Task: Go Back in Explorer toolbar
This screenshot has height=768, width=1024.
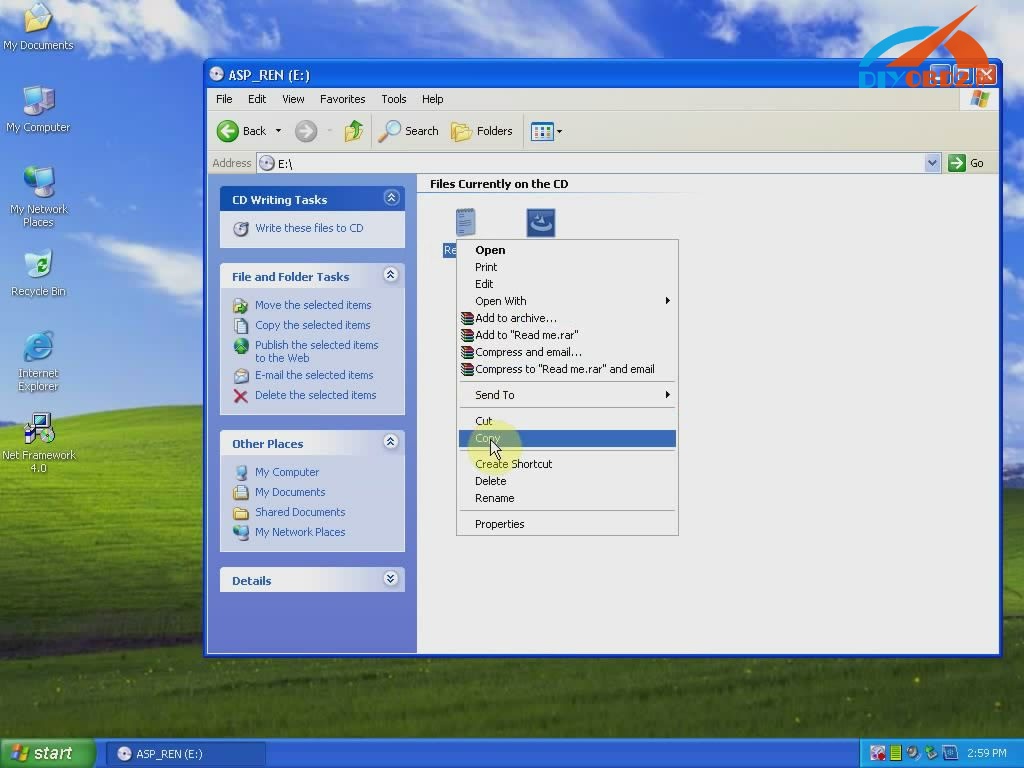Action: pyautogui.click(x=242, y=131)
